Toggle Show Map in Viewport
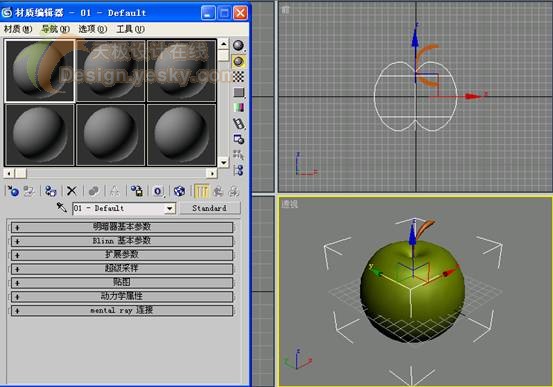 pyautogui.click(x=180, y=191)
